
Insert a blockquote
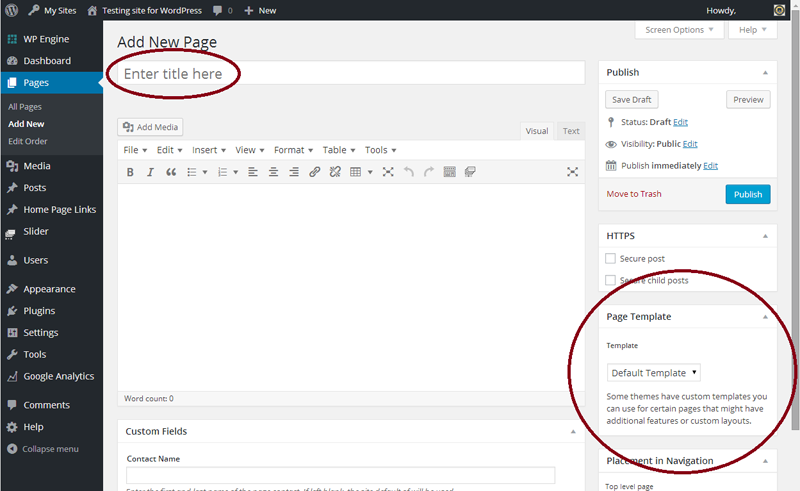(171, 172)
